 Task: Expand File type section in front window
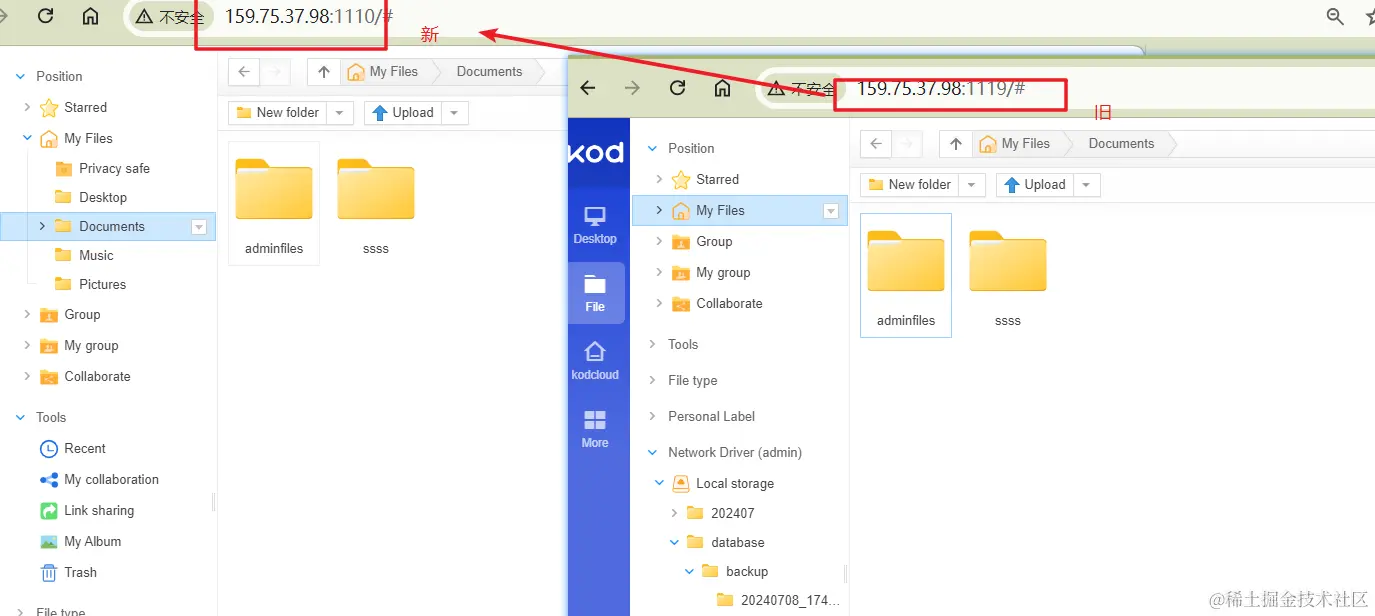click(653, 380)
